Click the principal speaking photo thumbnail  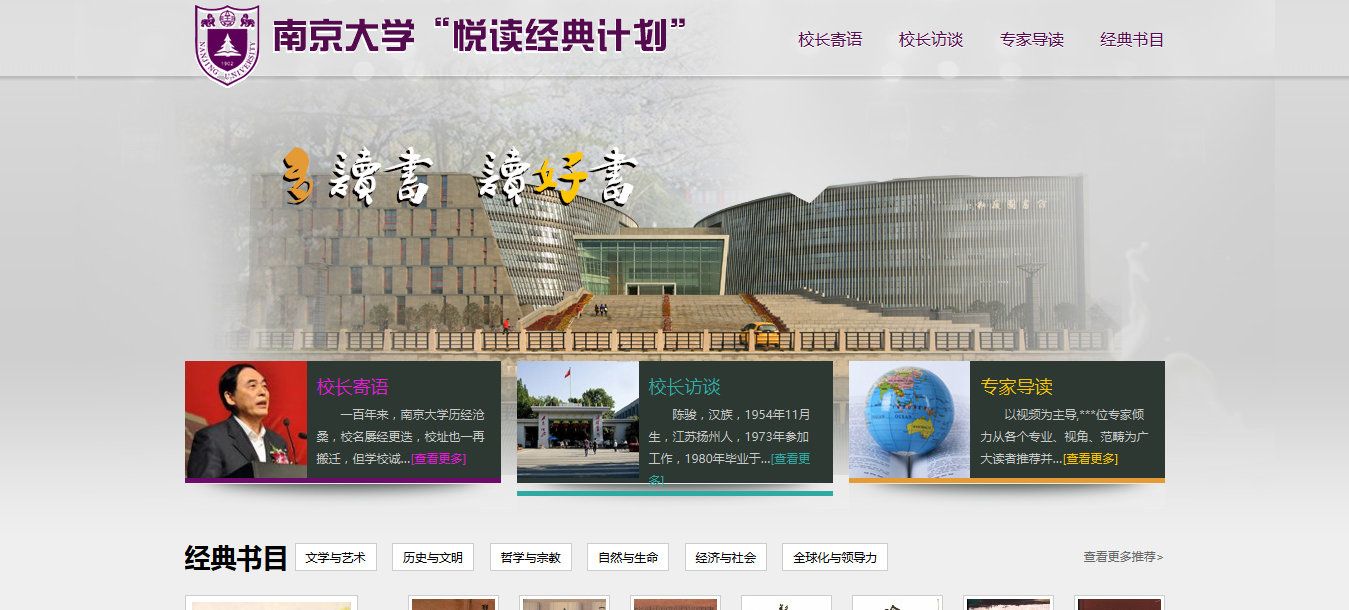coord(246,420)
